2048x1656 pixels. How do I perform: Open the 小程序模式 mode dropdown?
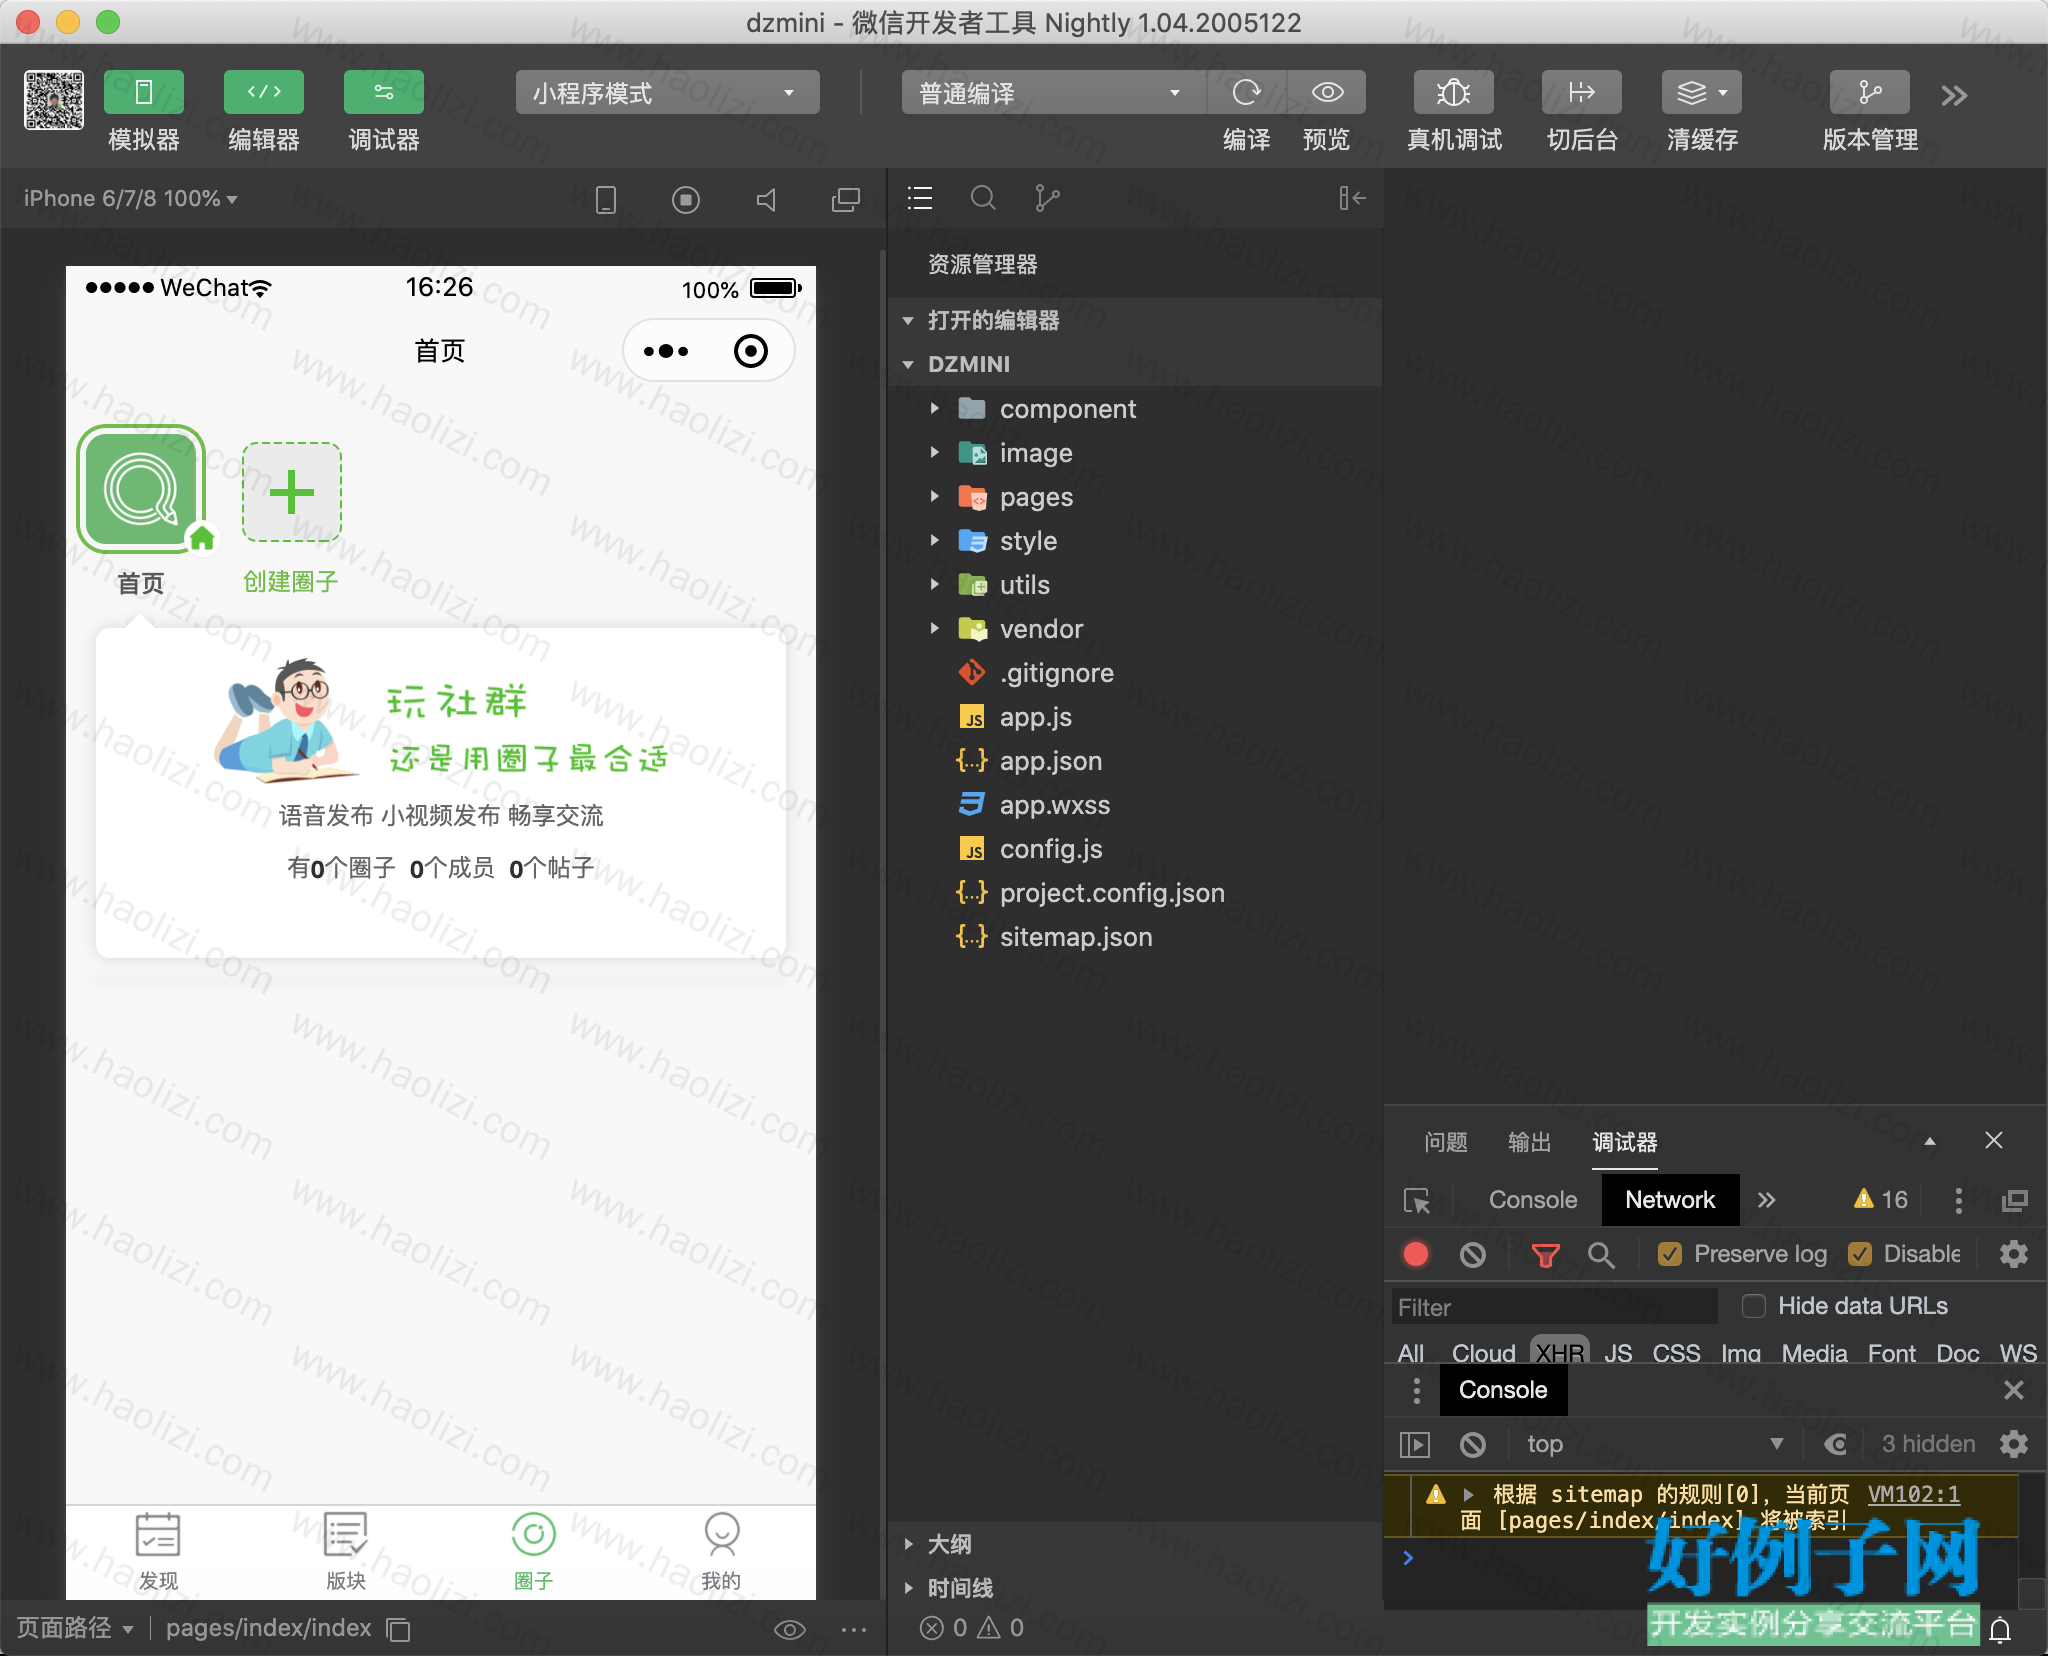tap(667, 93)
